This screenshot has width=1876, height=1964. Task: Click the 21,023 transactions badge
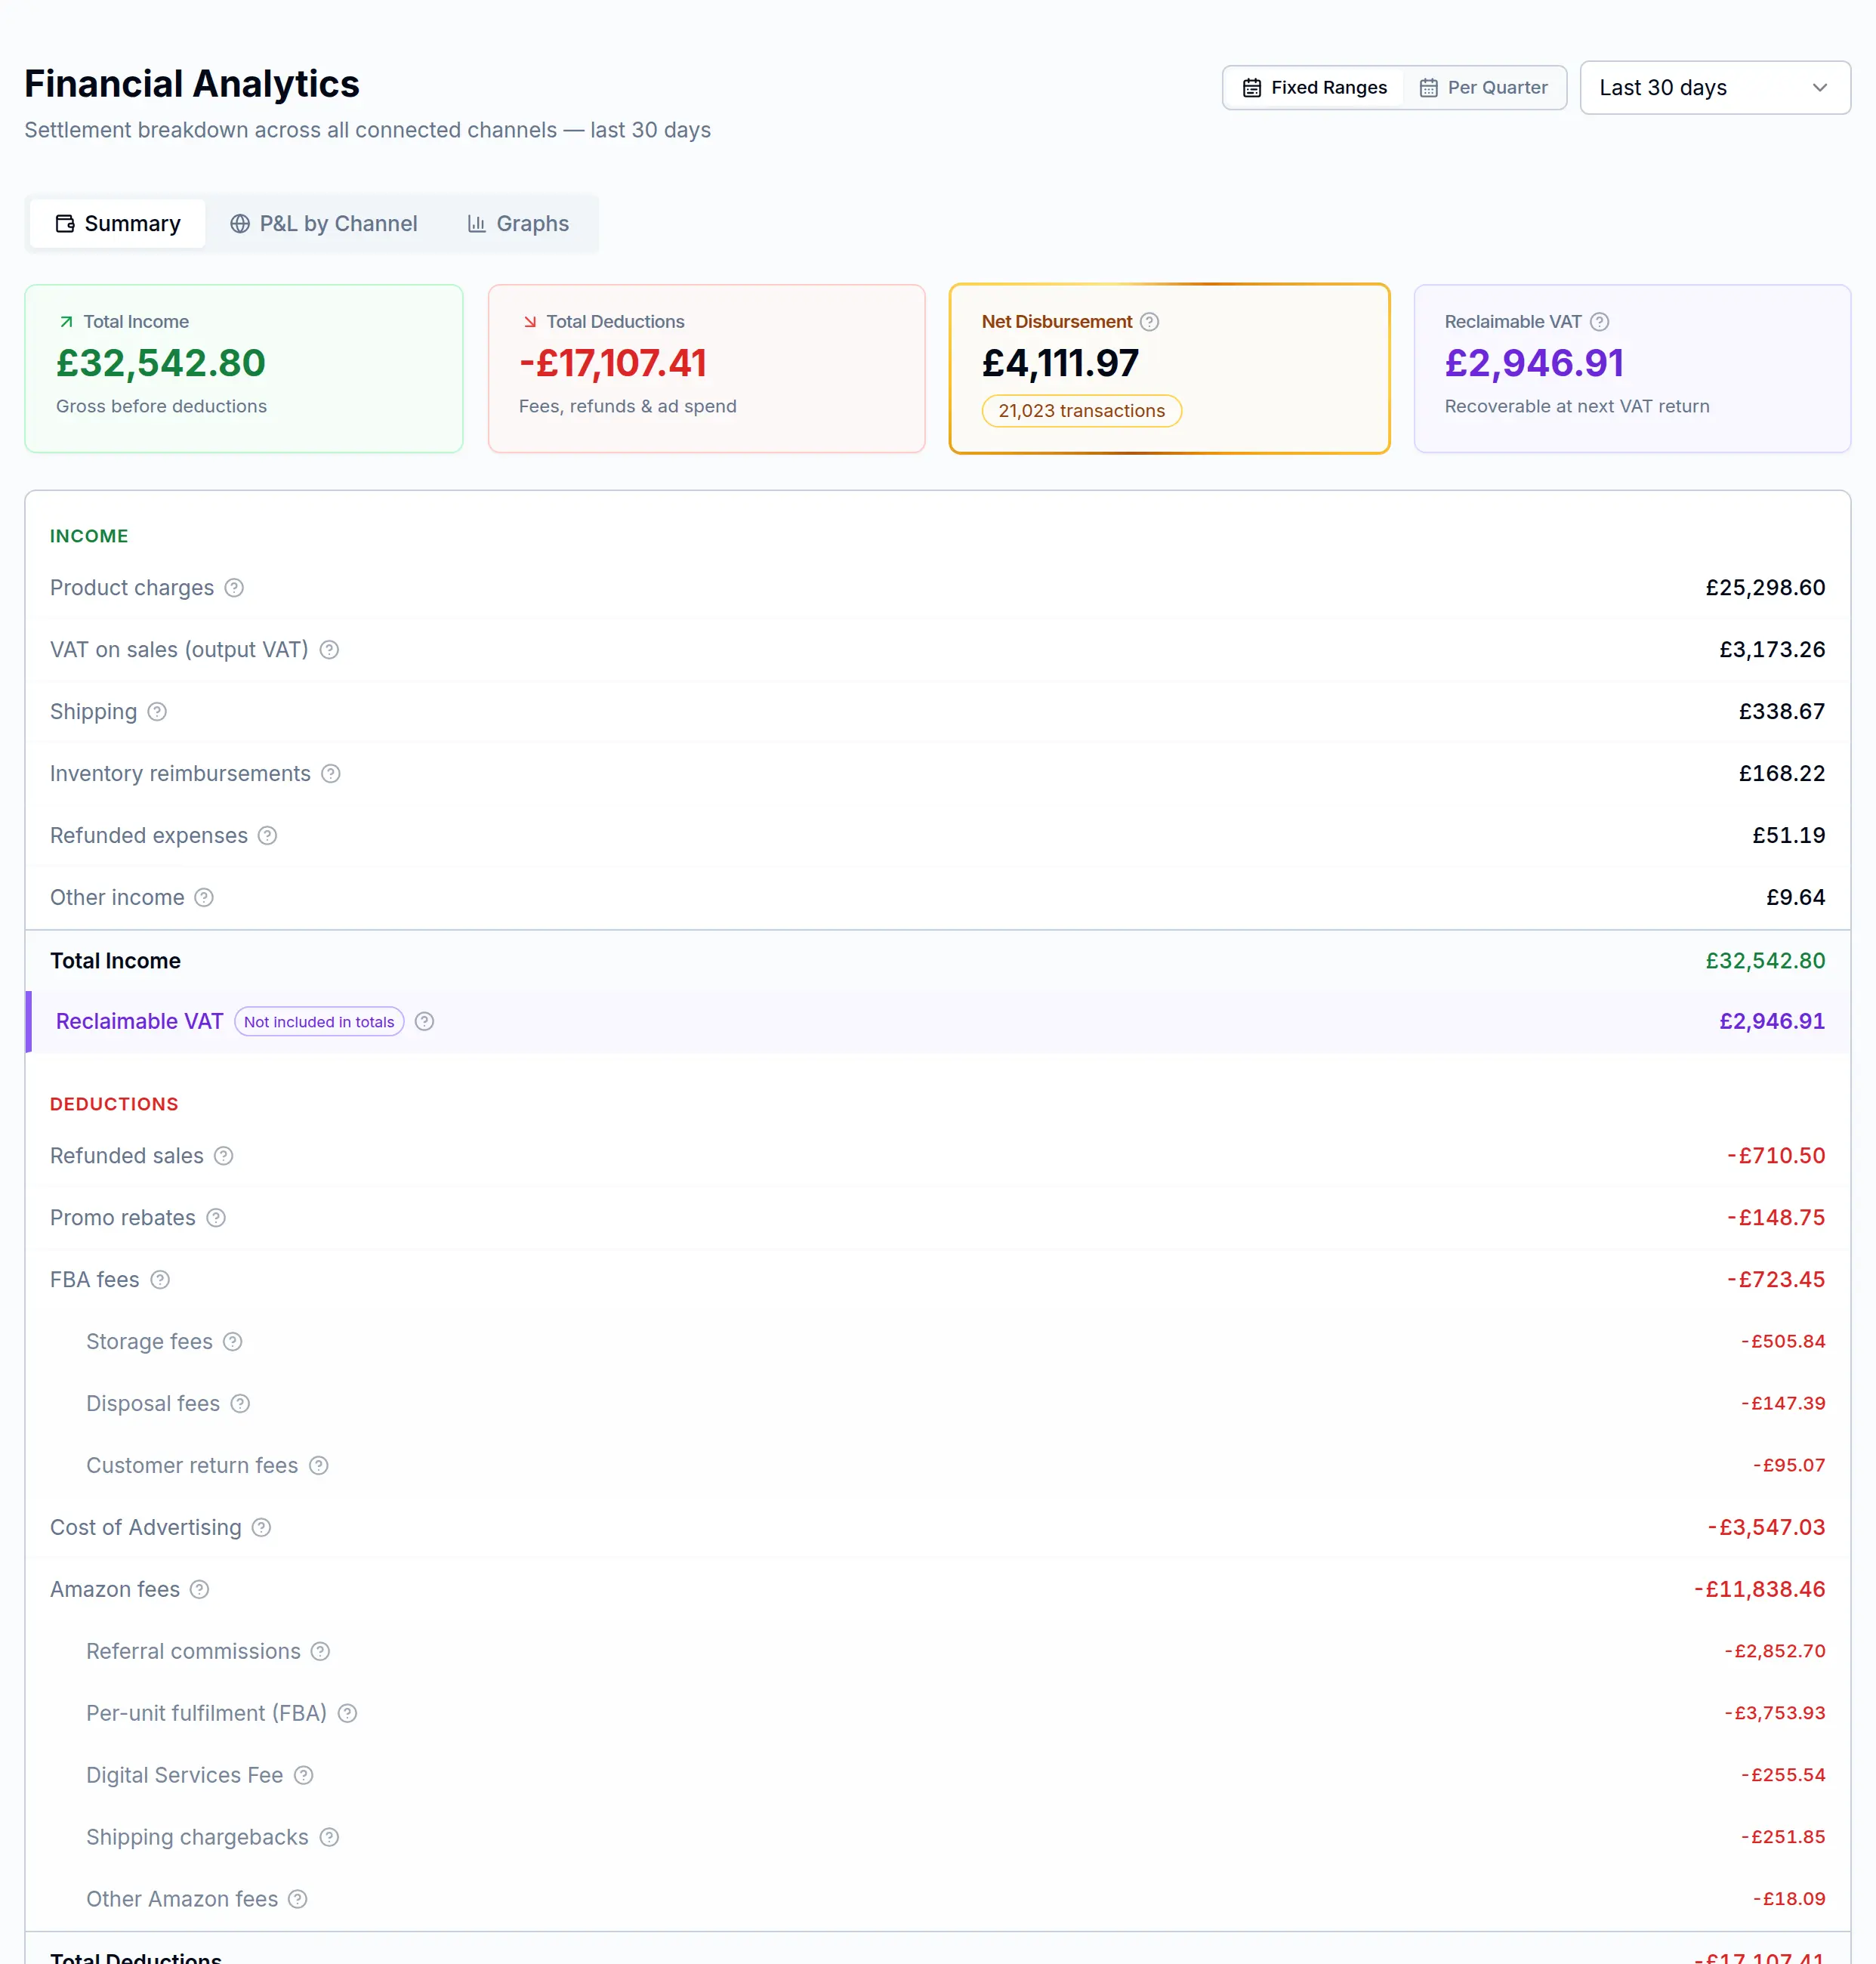1082,411
